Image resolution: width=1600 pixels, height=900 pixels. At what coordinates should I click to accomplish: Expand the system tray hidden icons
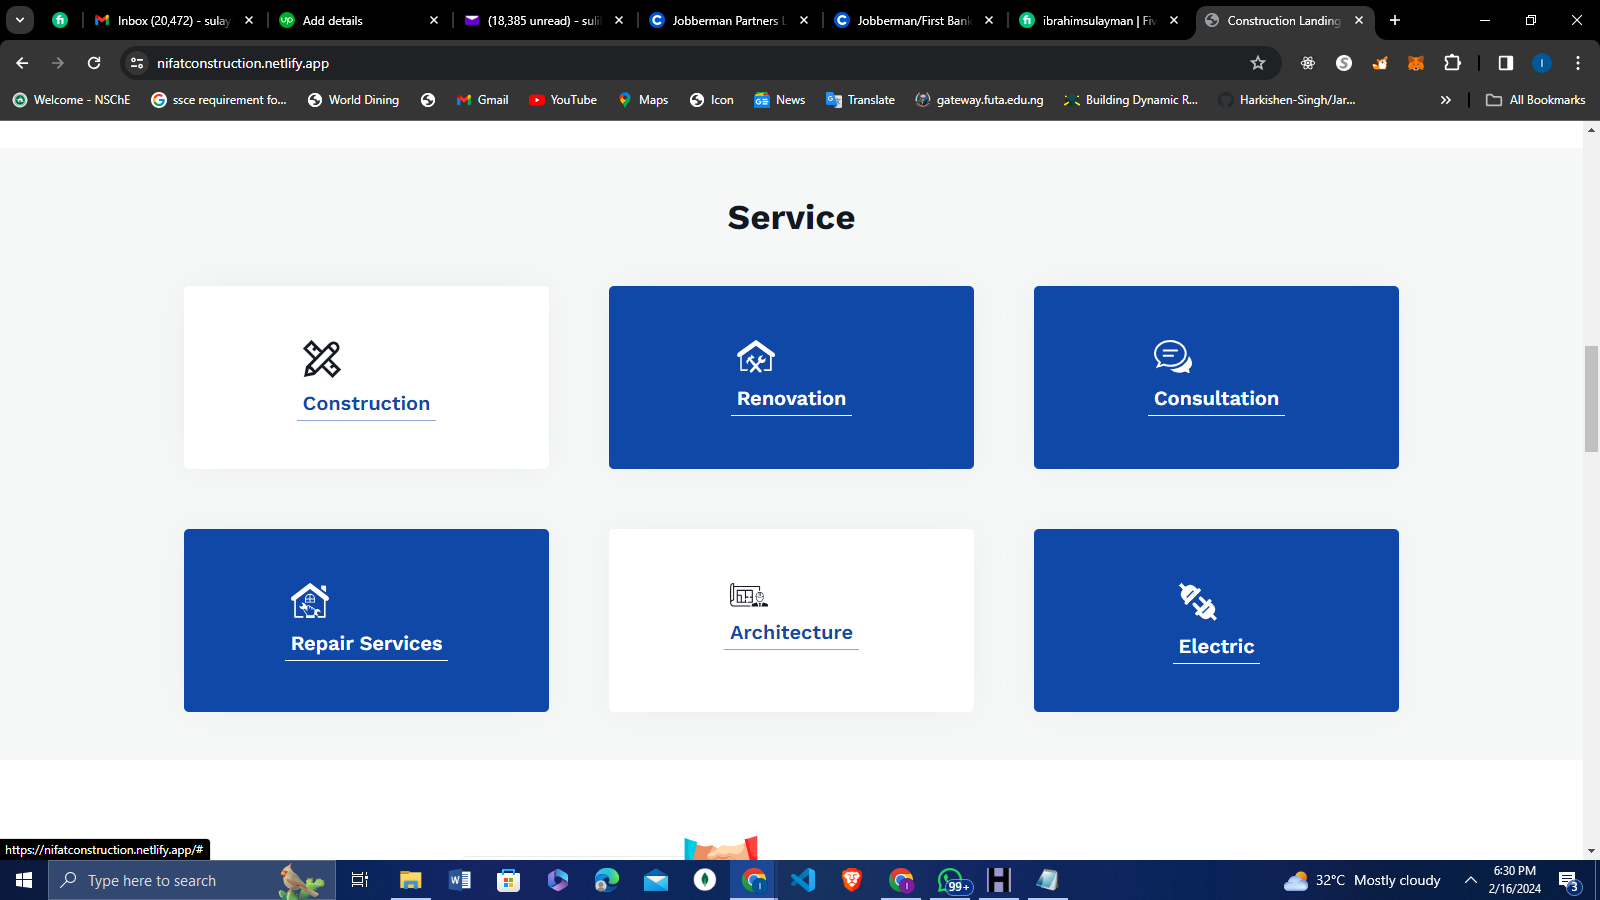click(x=1470, y=880)
